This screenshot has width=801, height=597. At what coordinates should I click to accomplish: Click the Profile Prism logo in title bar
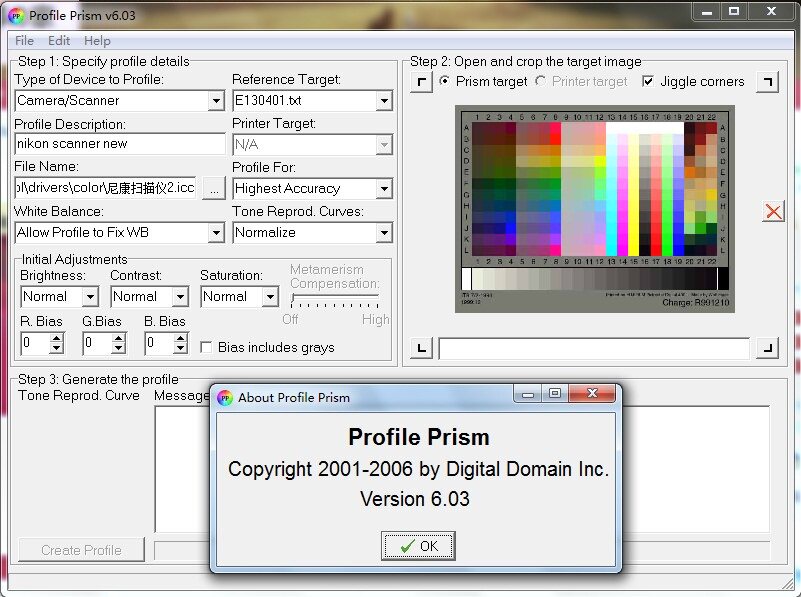16,16
